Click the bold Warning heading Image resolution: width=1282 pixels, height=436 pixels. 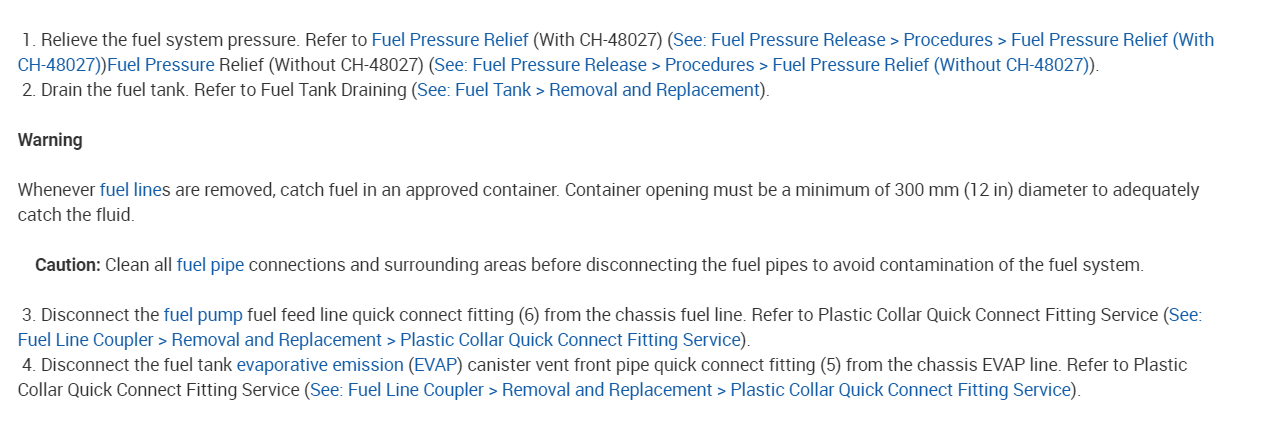tap(50, 140)
